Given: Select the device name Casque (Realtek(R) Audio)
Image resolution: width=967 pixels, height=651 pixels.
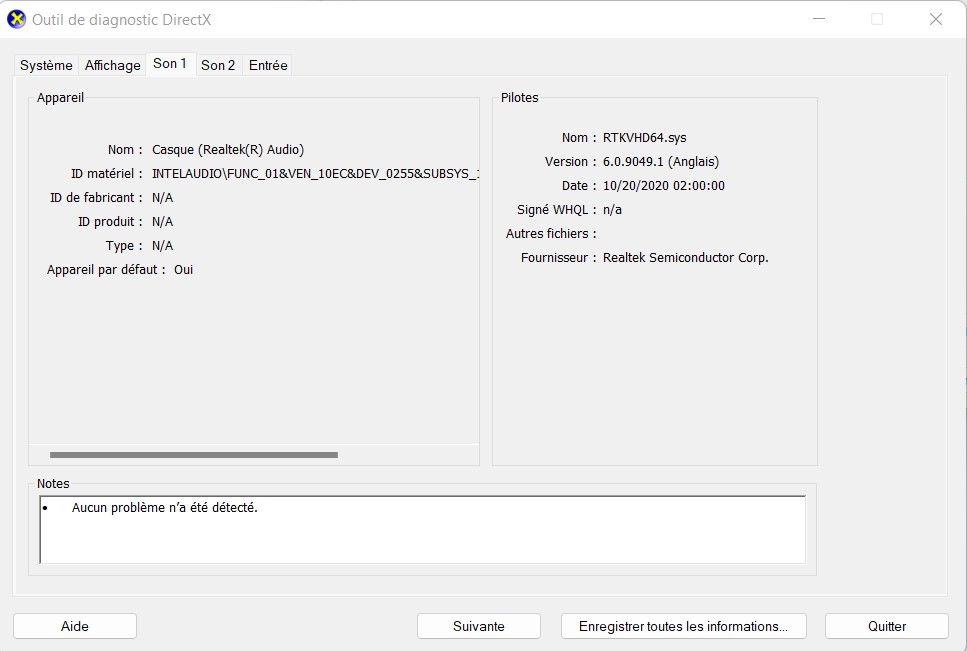Looking at the screenshot, I should click(x=228, y=150).
